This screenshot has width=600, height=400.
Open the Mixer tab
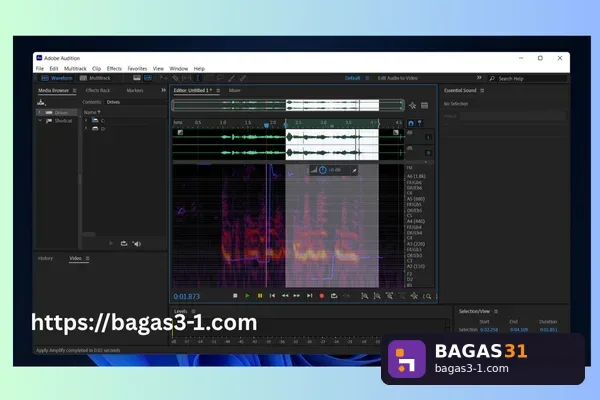click(x=235, y=90)
